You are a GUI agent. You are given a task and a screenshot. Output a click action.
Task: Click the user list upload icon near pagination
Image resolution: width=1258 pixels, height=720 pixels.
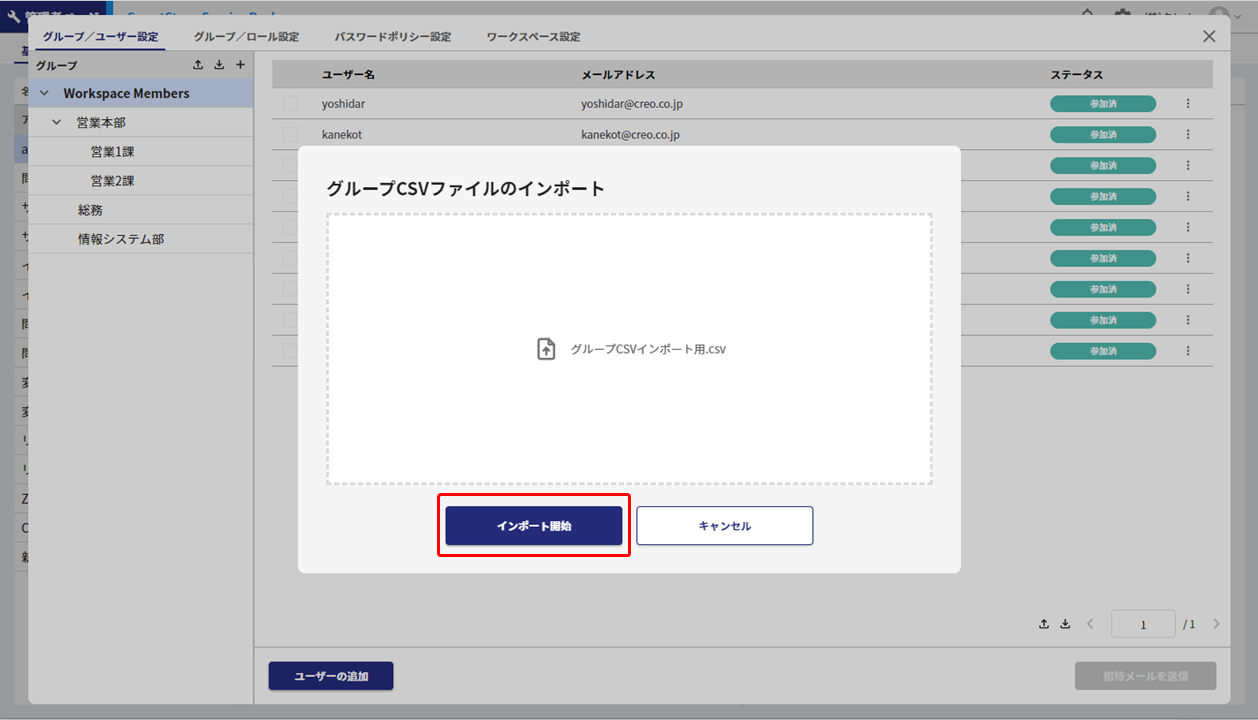(1044, 624)
